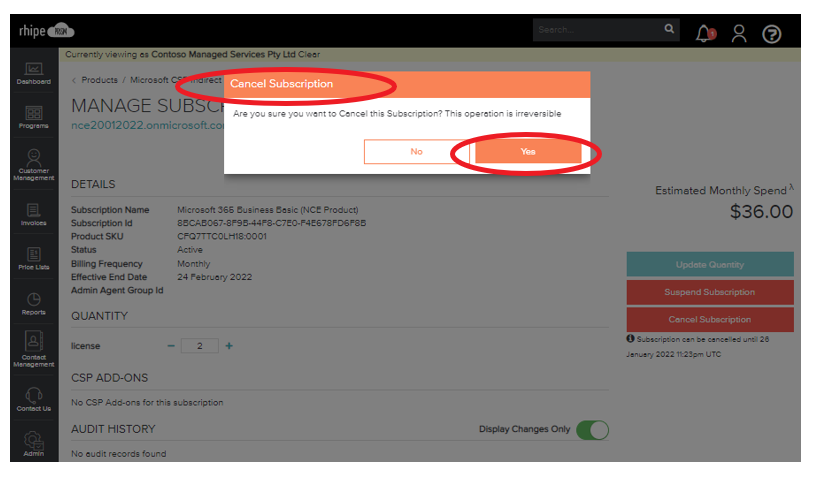Open Contact Management in the sidebar

point(34,349)
